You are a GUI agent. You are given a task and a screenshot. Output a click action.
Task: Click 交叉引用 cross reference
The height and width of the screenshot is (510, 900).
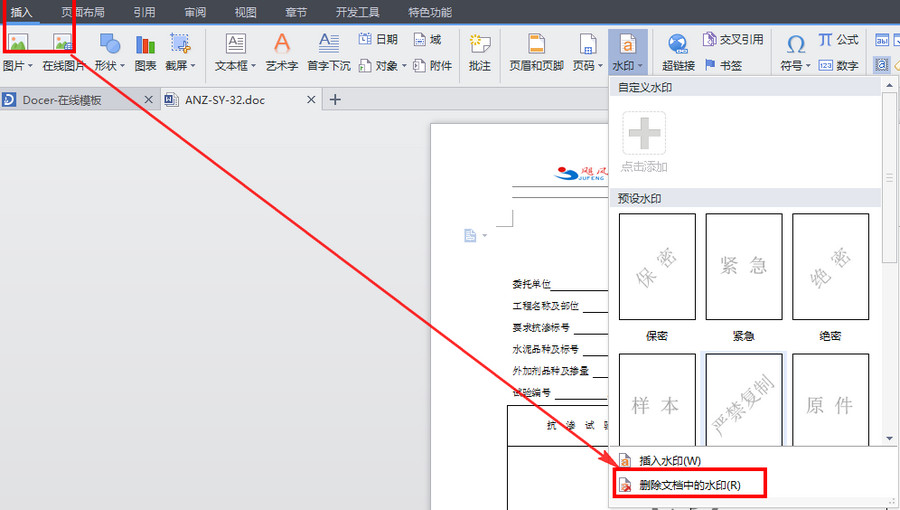click(733, 39)
